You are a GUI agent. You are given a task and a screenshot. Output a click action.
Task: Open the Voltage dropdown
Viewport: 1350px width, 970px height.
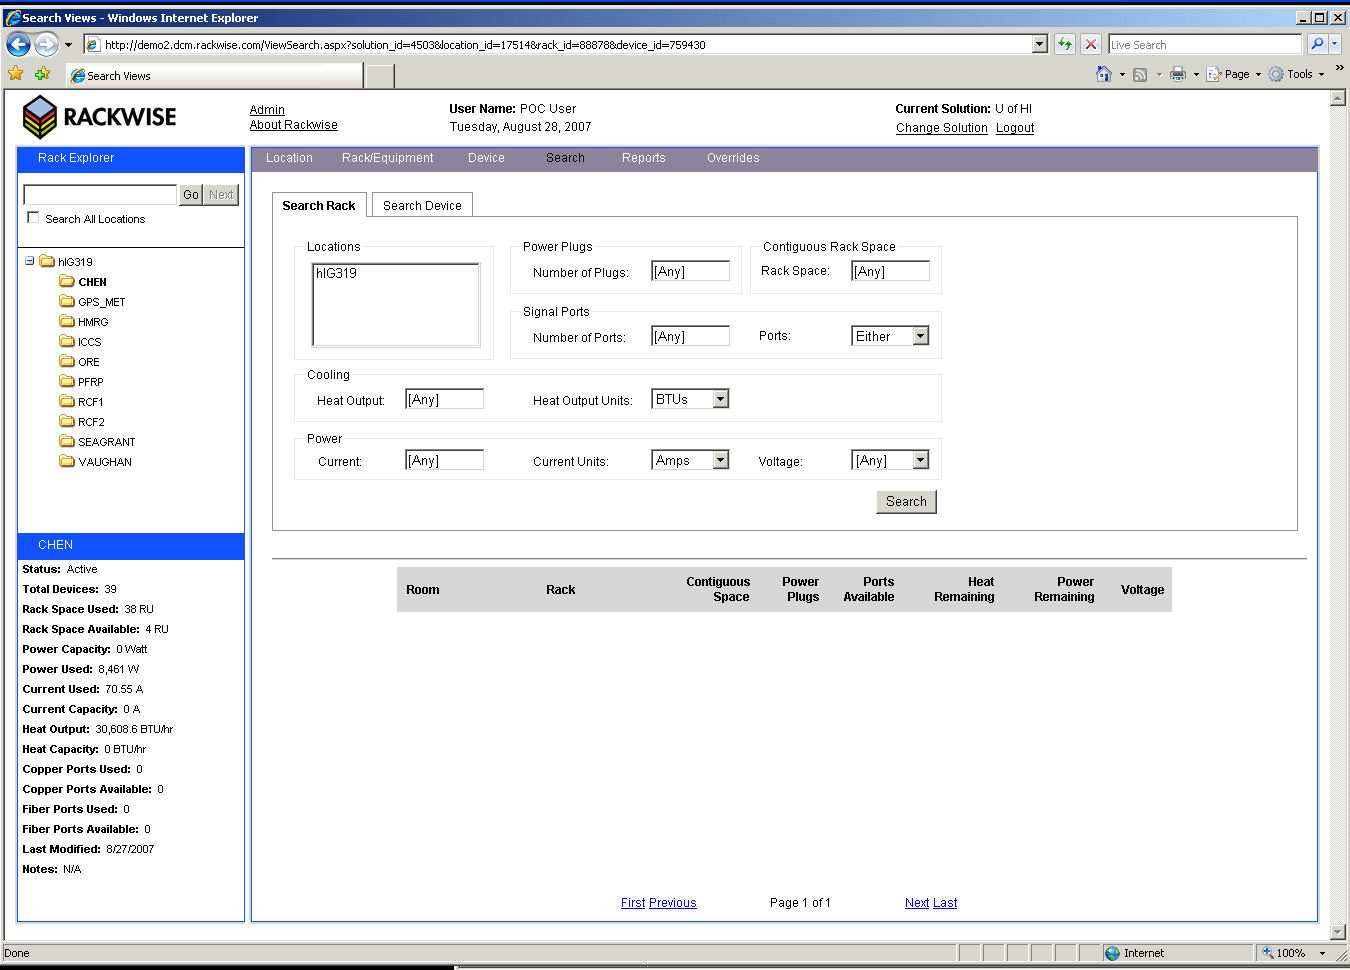pos(920,460)
